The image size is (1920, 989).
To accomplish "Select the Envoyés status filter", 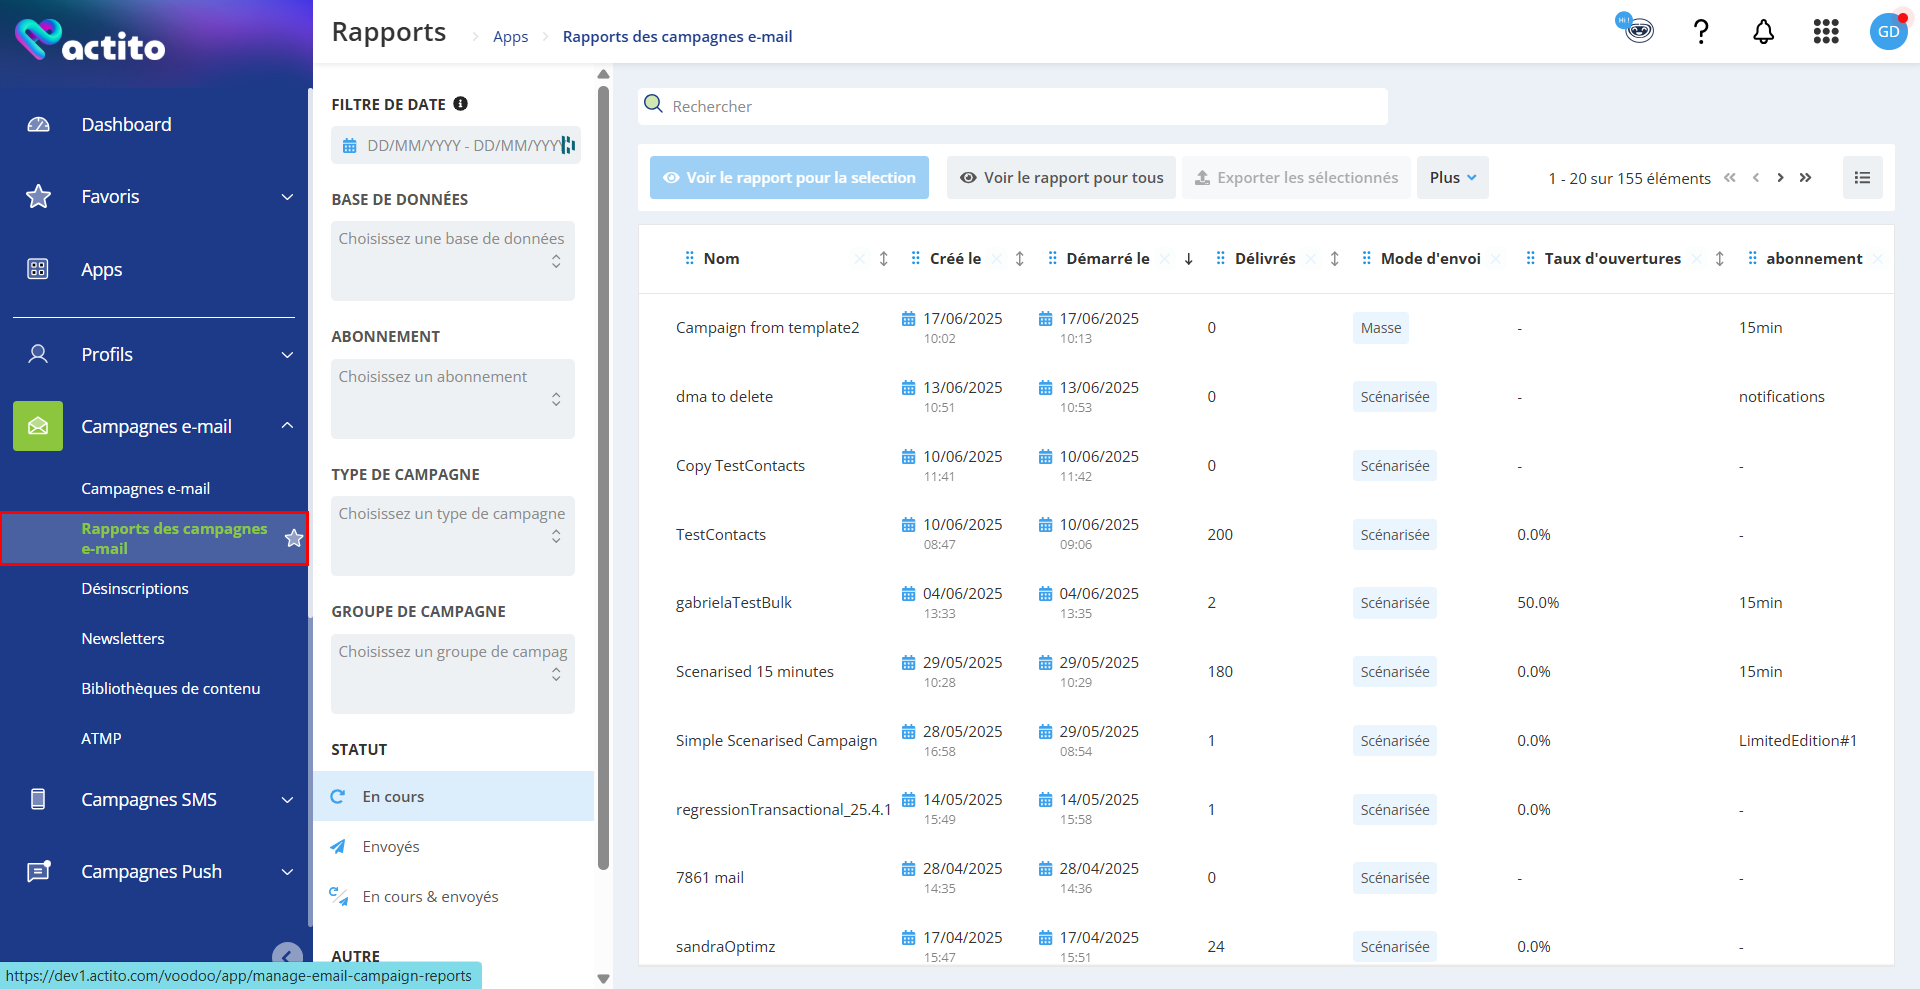I will pos(454,847).
